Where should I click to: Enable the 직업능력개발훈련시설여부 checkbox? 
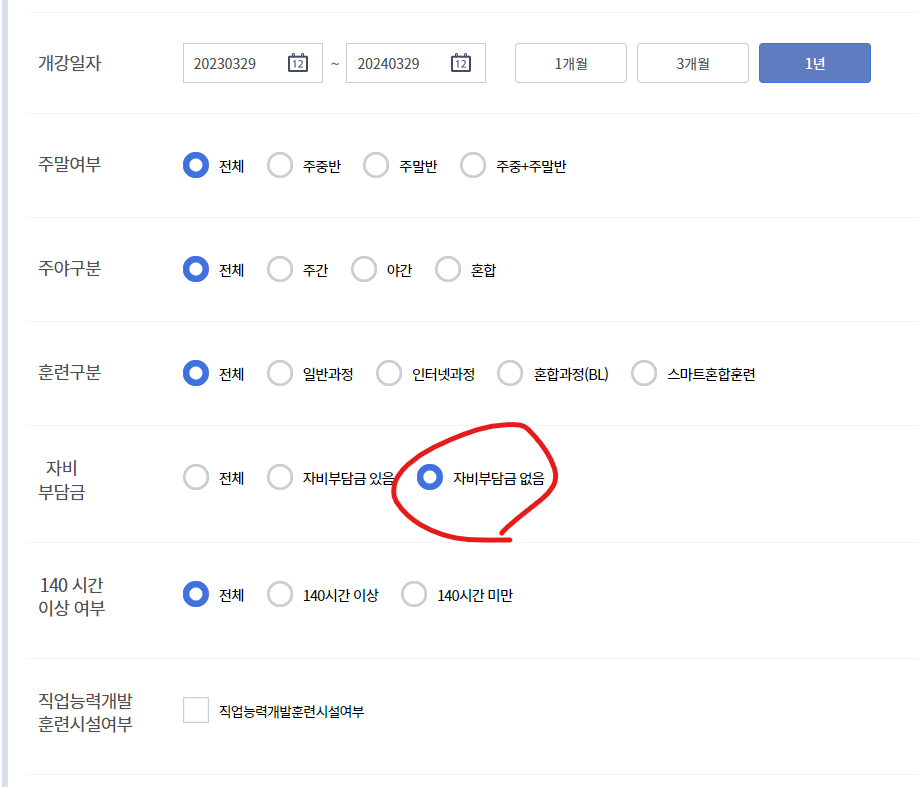point(195,710)
